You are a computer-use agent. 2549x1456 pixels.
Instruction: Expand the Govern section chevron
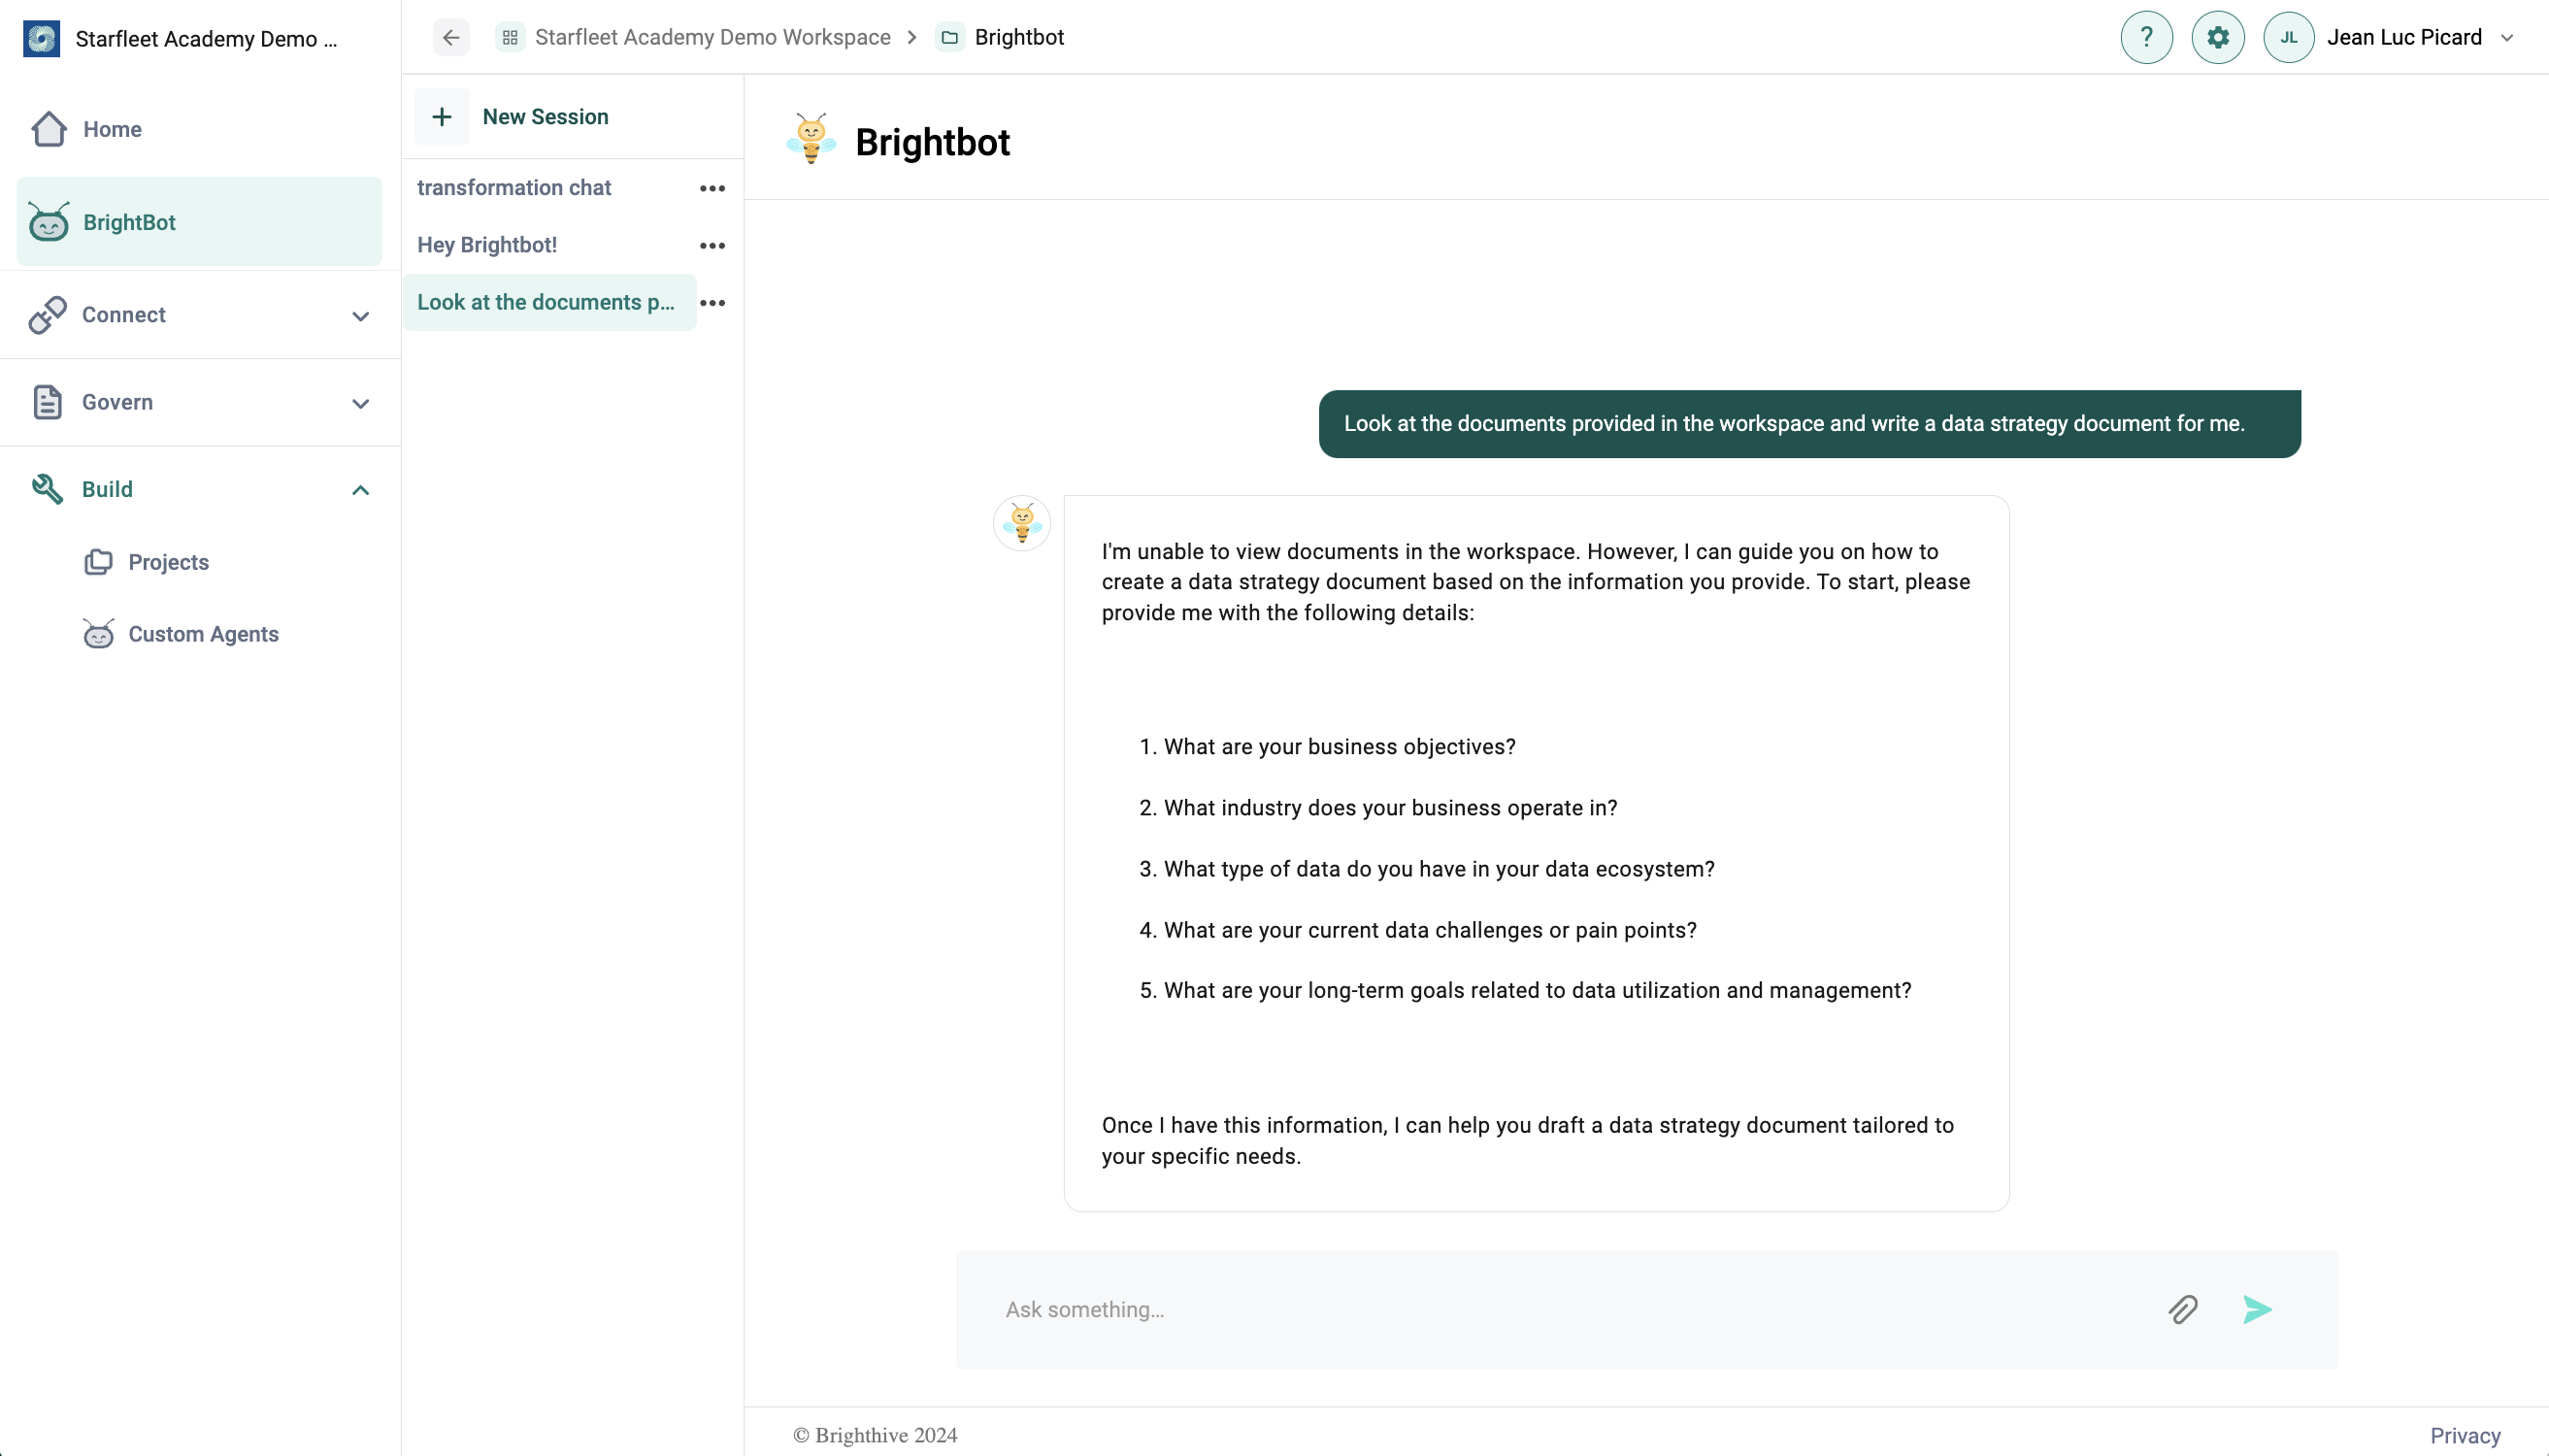point(361,404)
